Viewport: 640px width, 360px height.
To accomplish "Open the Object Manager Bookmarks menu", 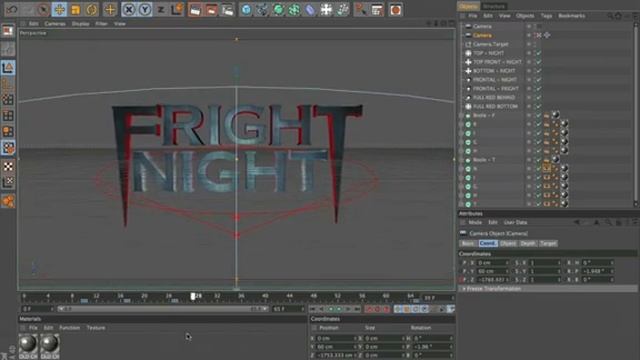I will tap(571, 16).
